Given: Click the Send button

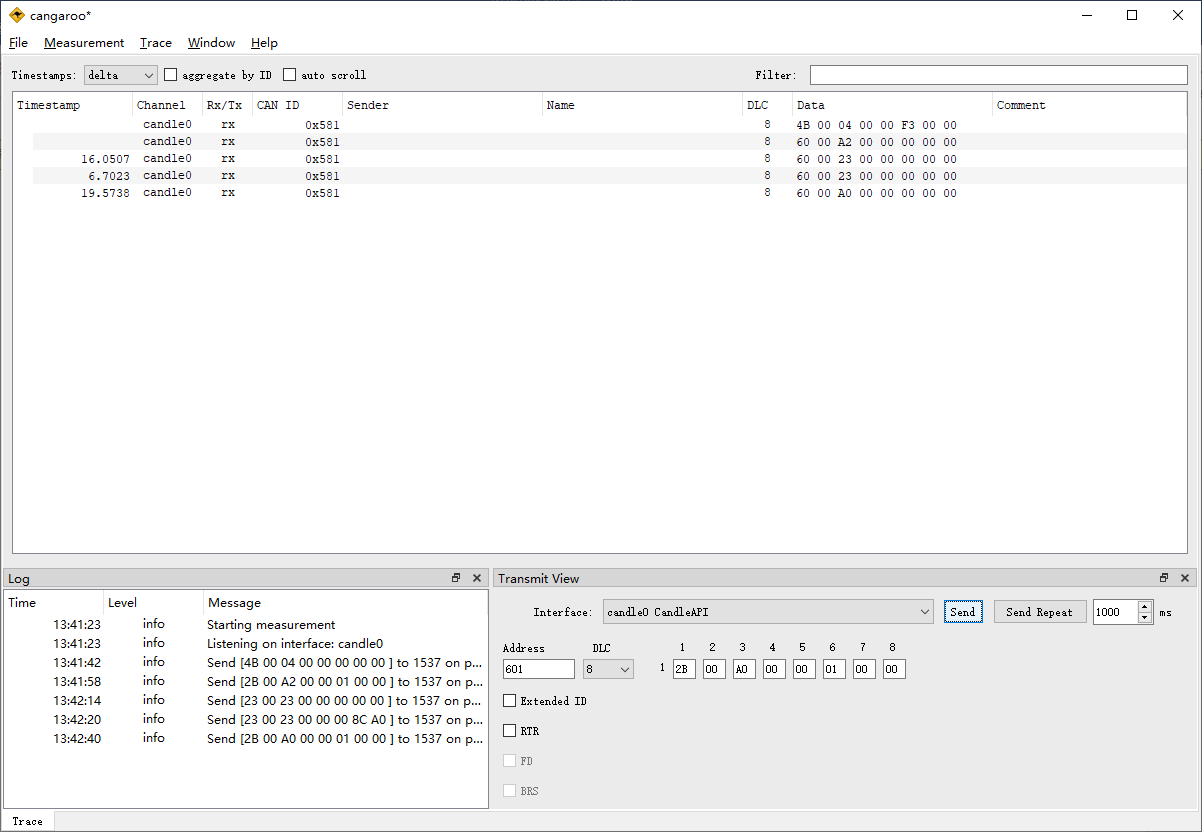Looking at the screenshot, I should click(963, 611).
